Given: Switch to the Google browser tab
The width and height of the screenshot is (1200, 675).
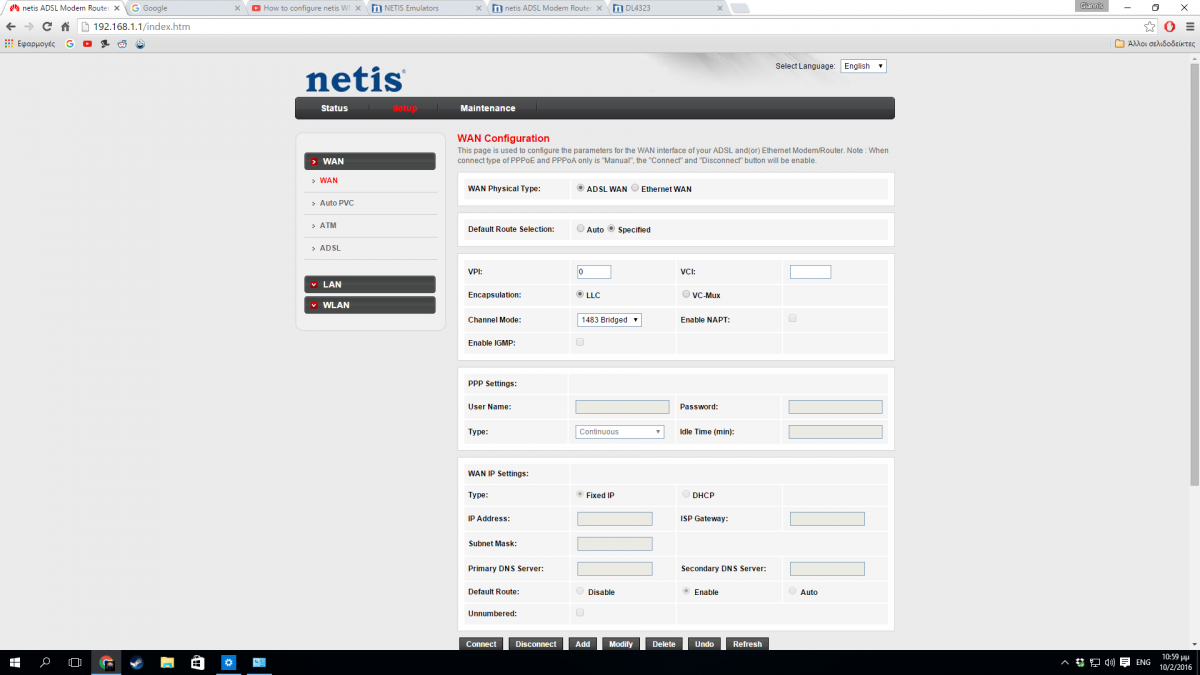Looking at the screenshot, I should coord(185,8).
